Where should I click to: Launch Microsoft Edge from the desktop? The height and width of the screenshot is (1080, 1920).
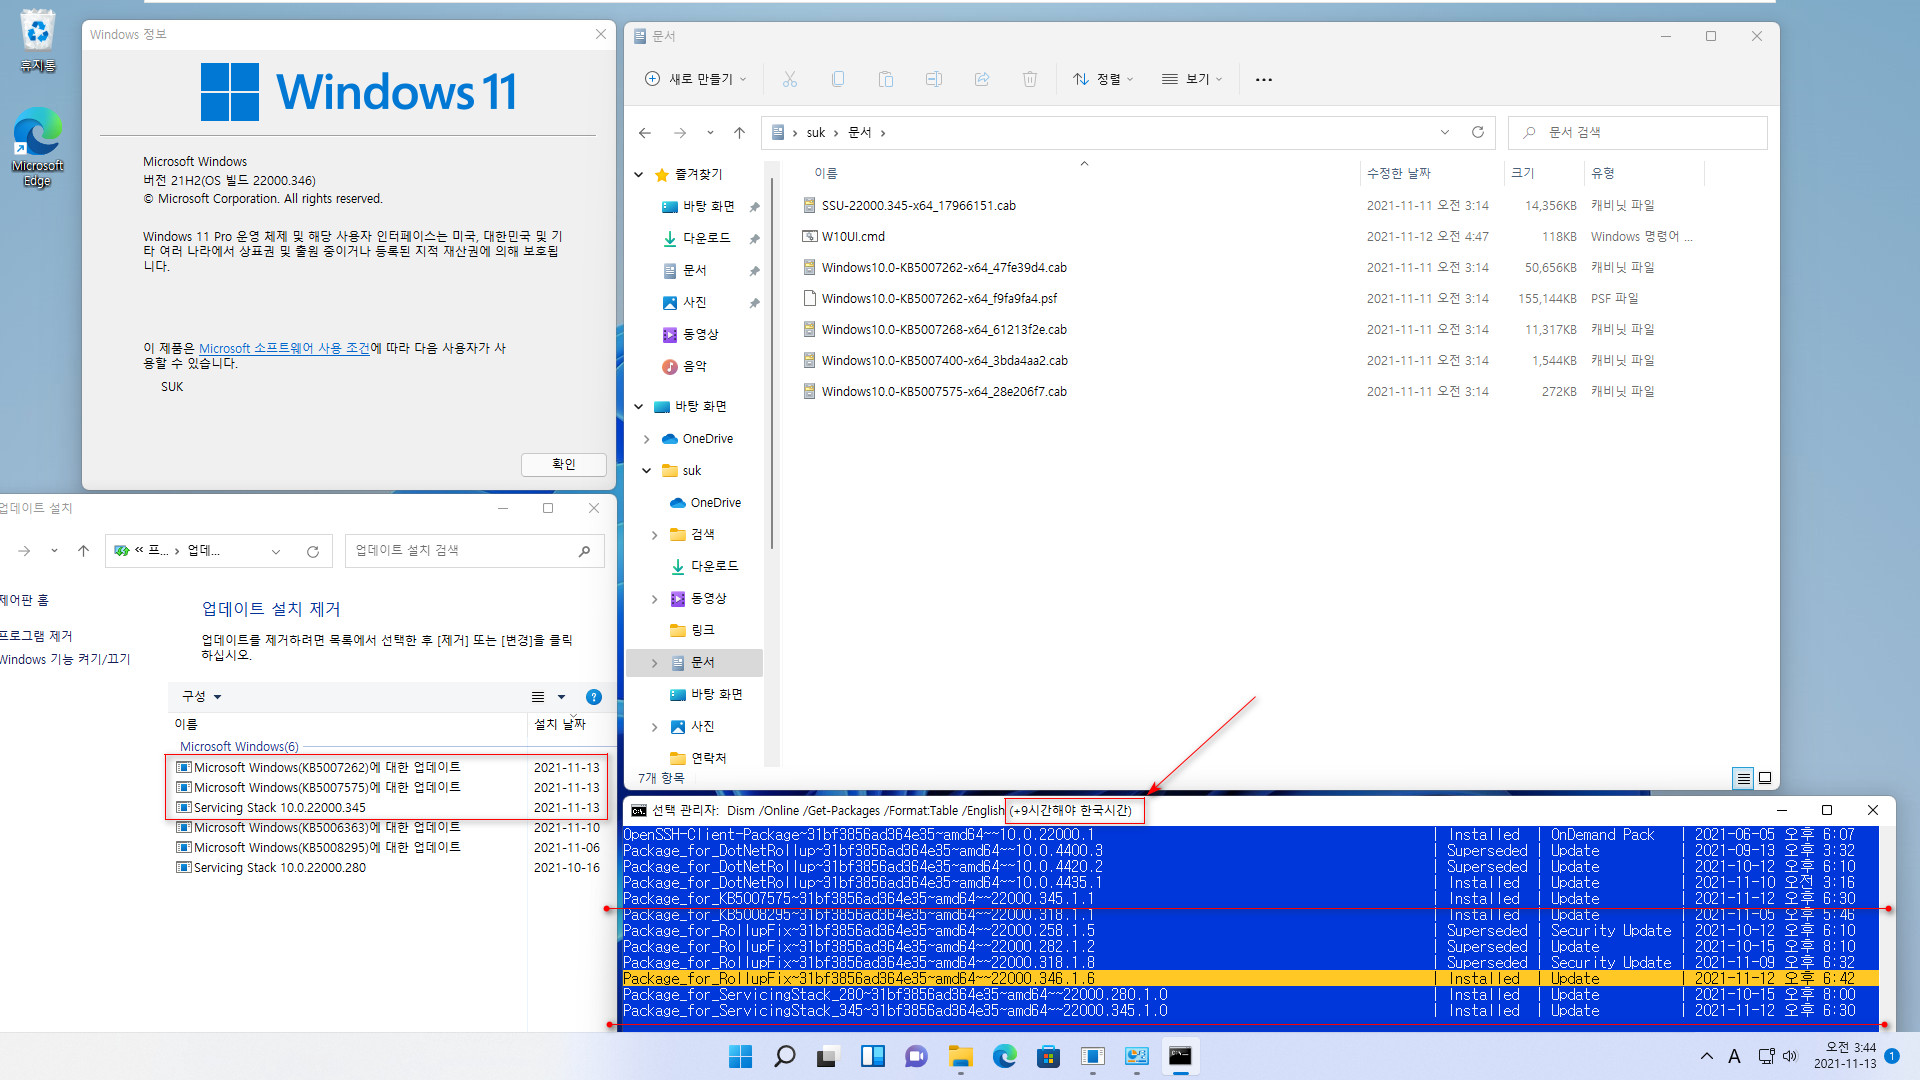[x=37, y=147]
